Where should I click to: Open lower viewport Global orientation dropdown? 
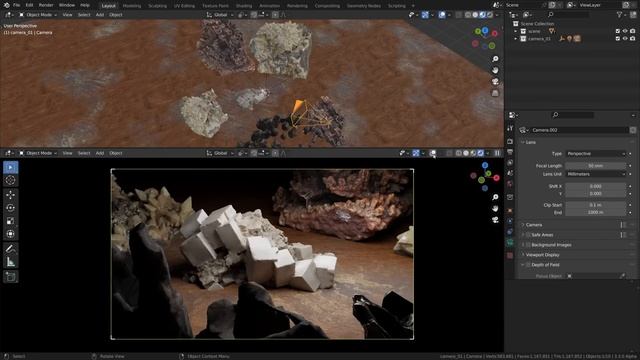click(x=220, y=153)
